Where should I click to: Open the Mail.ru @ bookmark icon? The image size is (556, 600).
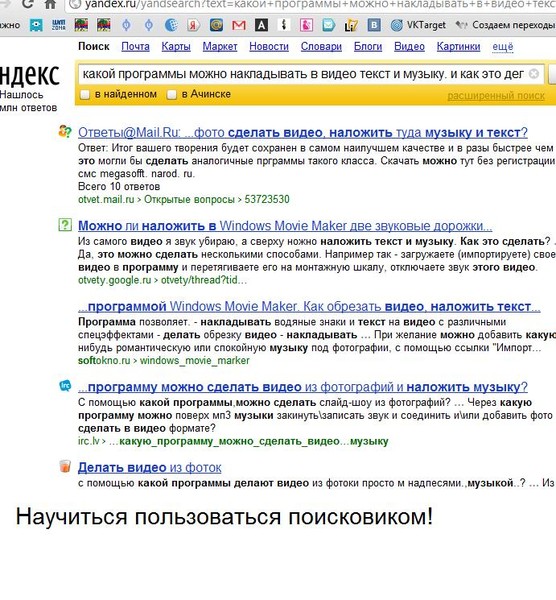coord(216,25)
